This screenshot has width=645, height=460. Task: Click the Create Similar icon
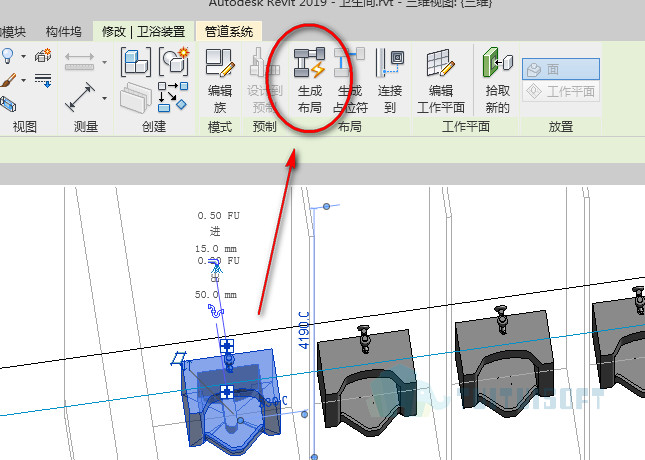pyautogui.click(x=173, y=97)
